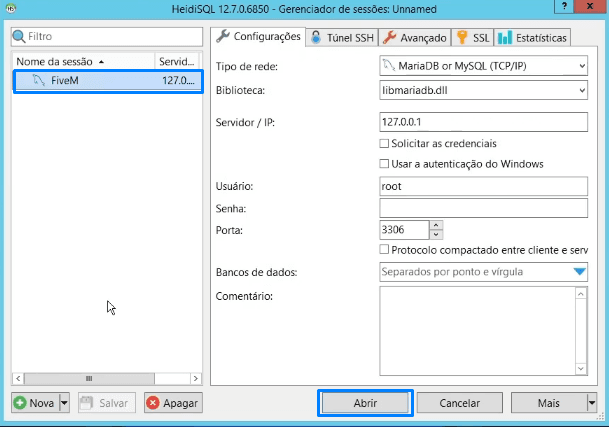Enable Usar a autenticação do Windows
Image resolution: width=609 pixels, height=427 pixels.
click(384, 164)
